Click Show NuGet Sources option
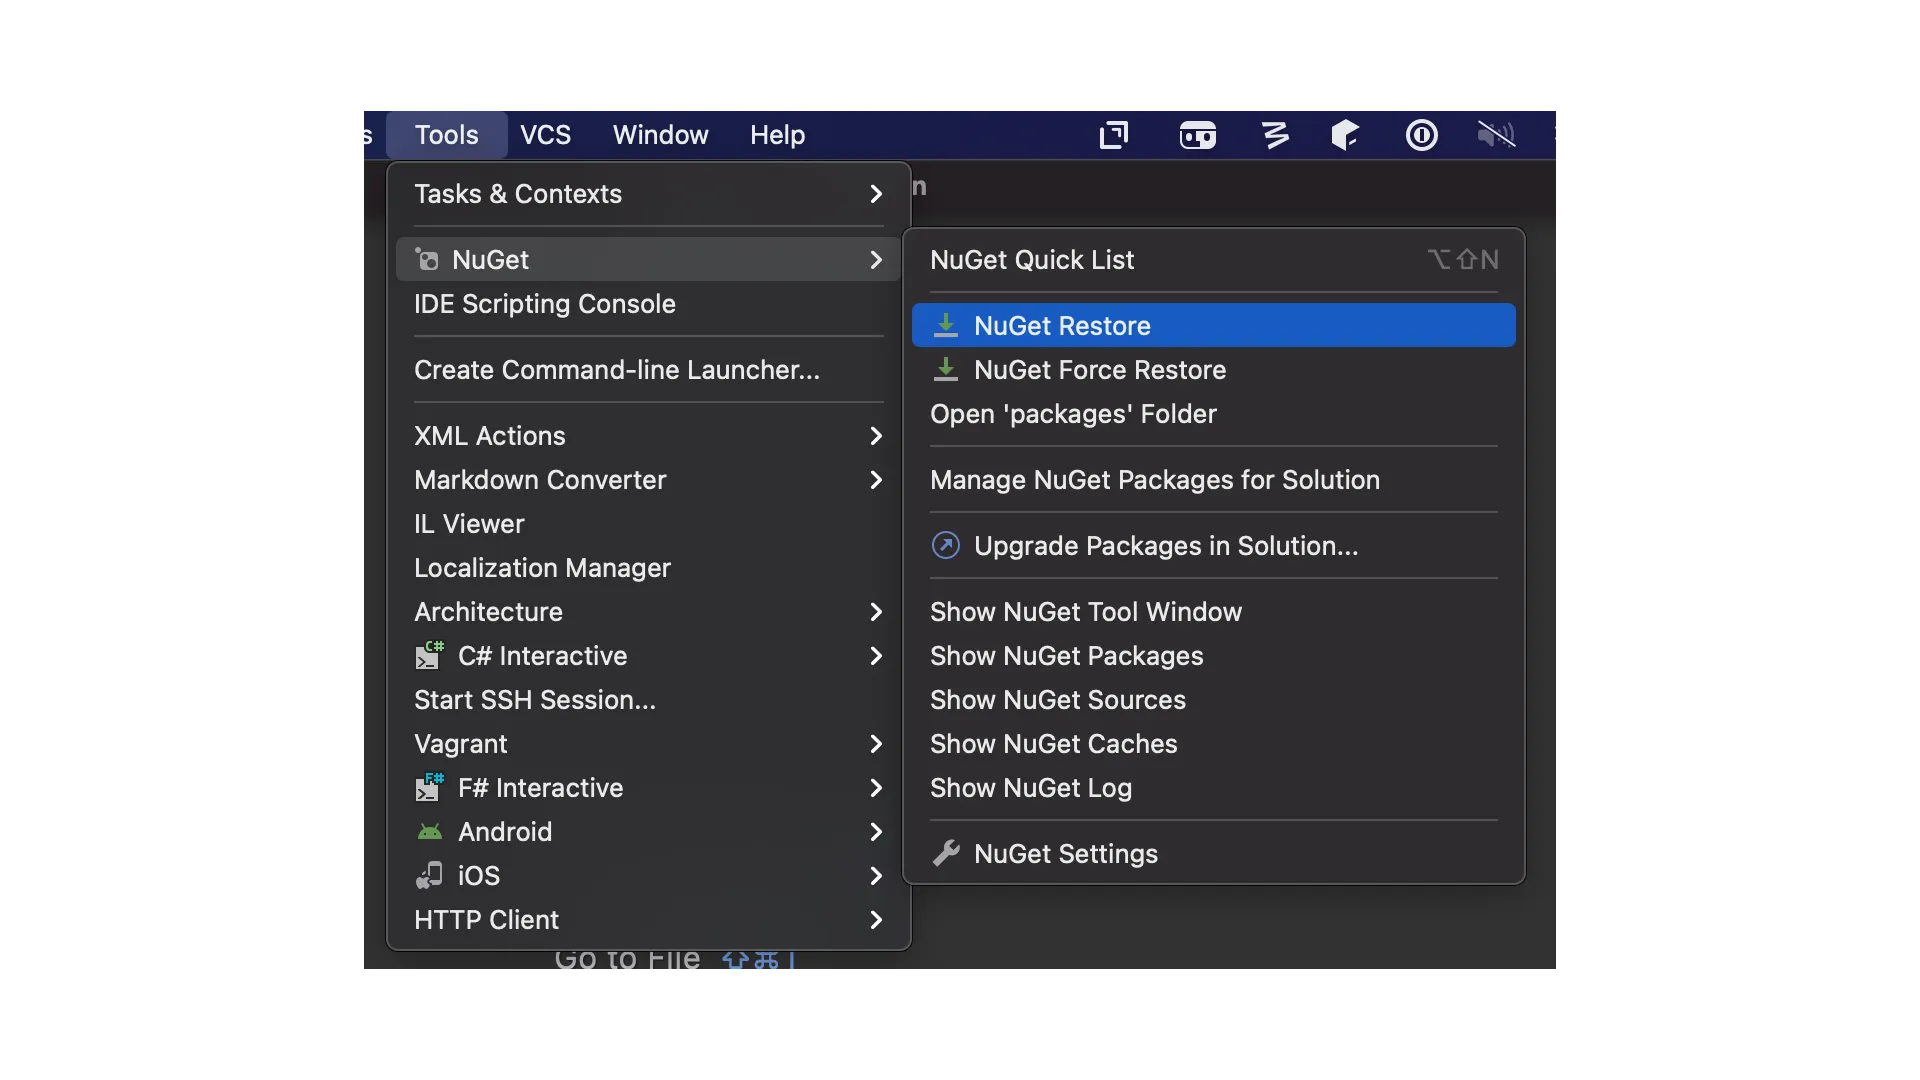1920x1080 pixels. (x=1058, y=699)
